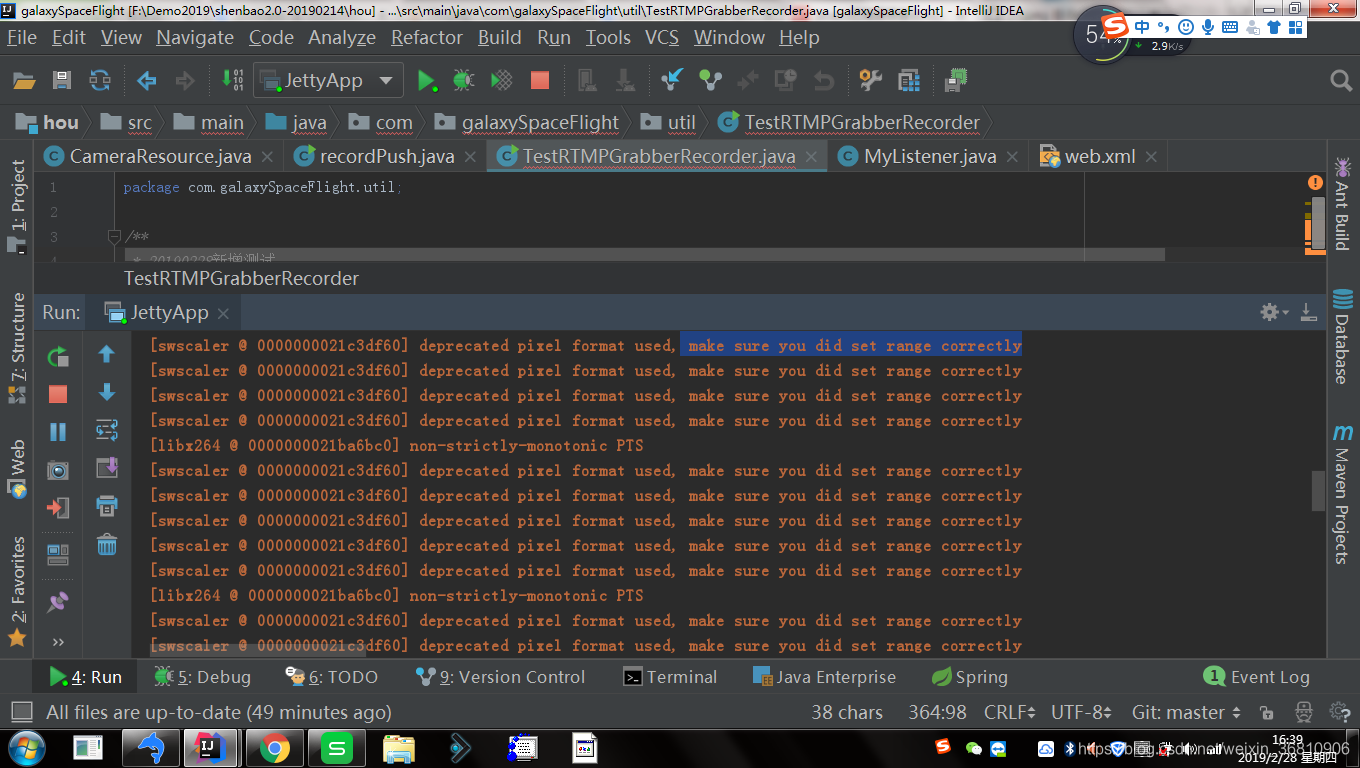
Task: Open the Refactor menu
Action: coord(426,37)
